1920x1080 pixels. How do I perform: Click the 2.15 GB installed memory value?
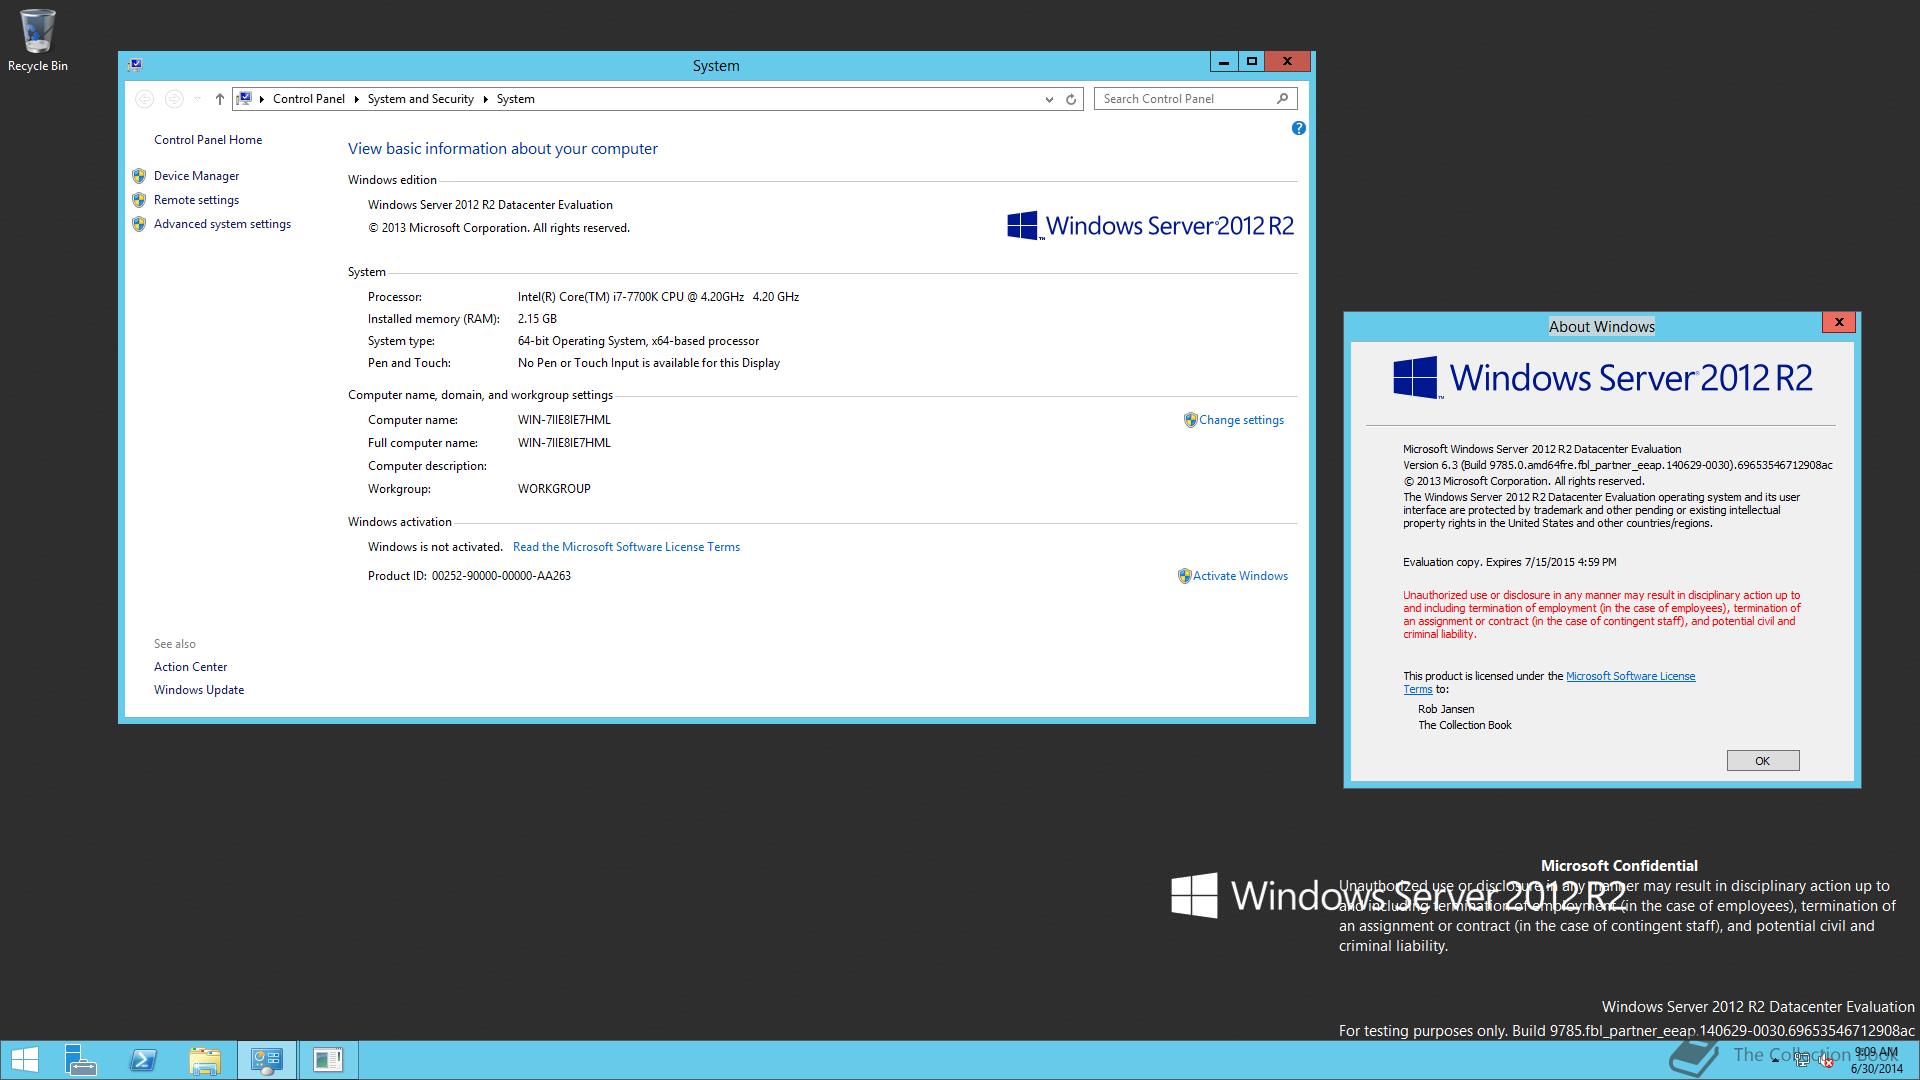(537, 319)
